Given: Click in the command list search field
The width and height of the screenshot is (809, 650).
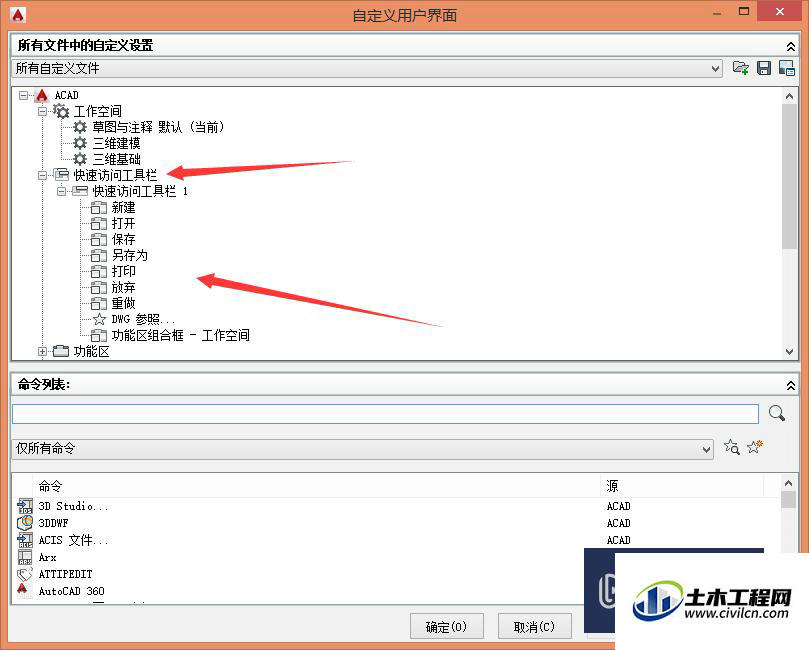Looking at the screenshot, I should (x=385, y=414).
